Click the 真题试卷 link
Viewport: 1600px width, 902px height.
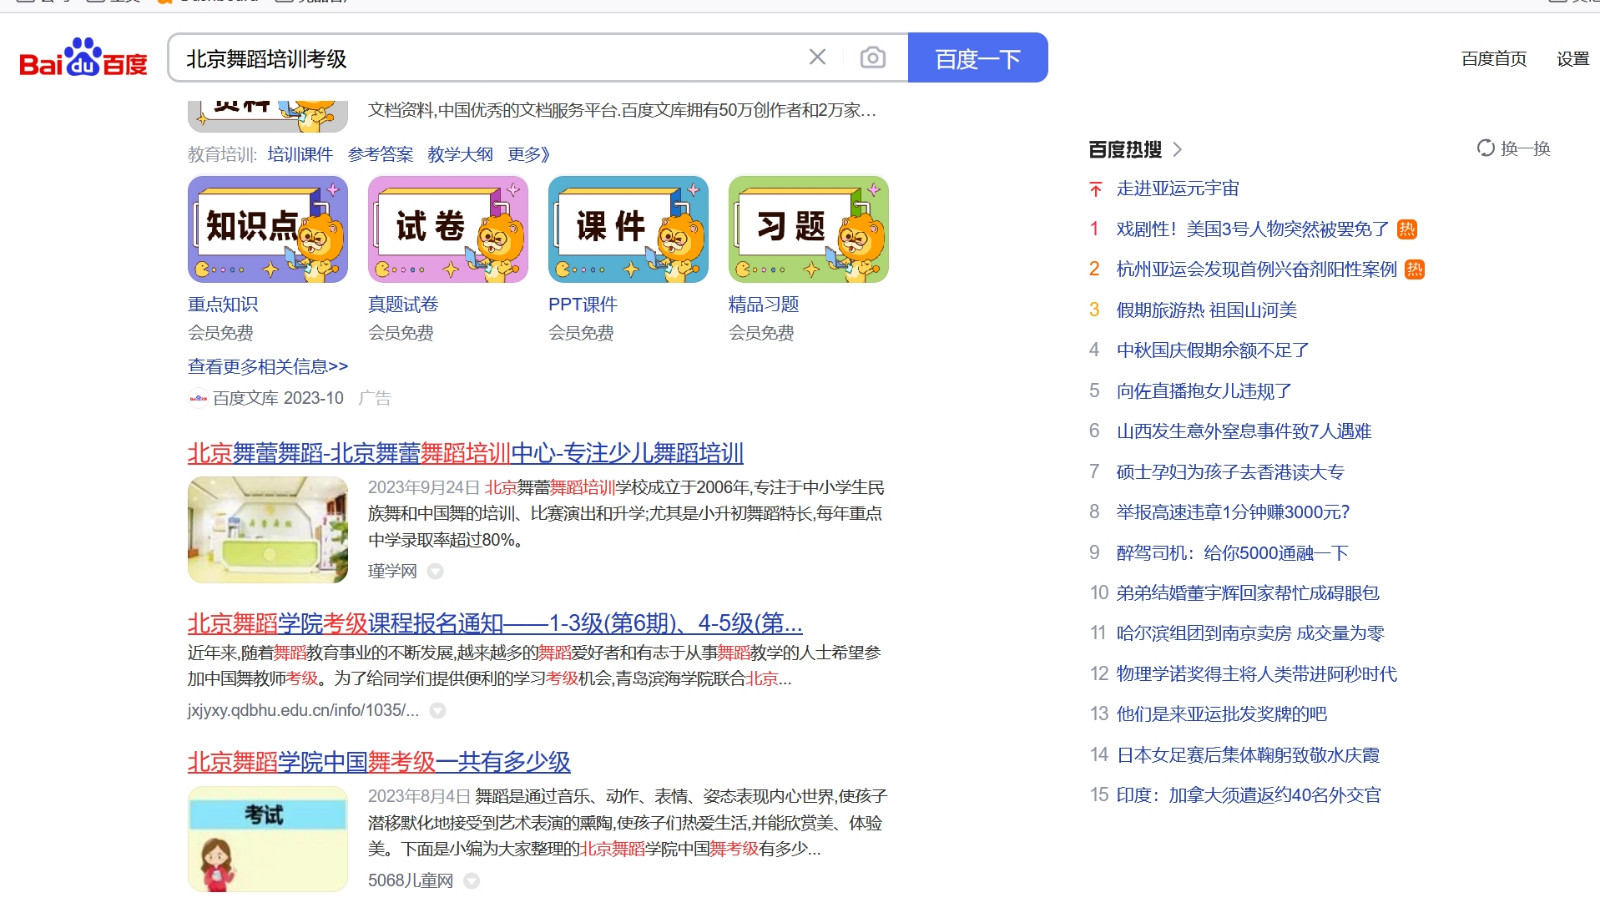[x=403, y=304]
